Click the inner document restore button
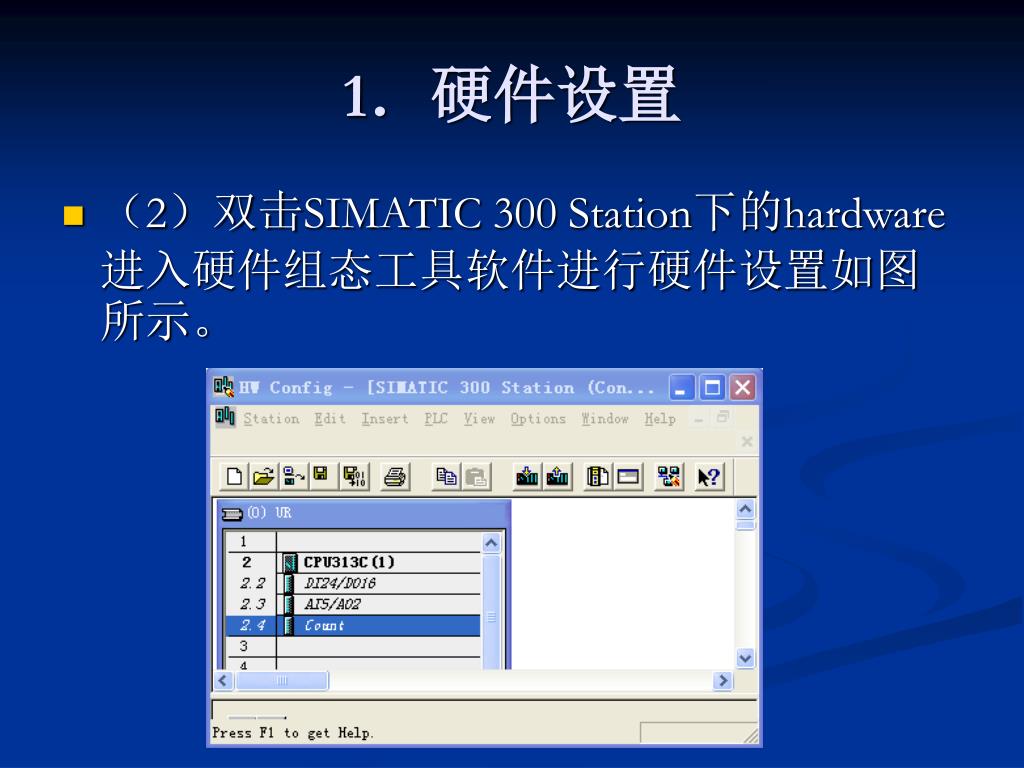This screenshot has height=768, width=1024. pos(722,417)
